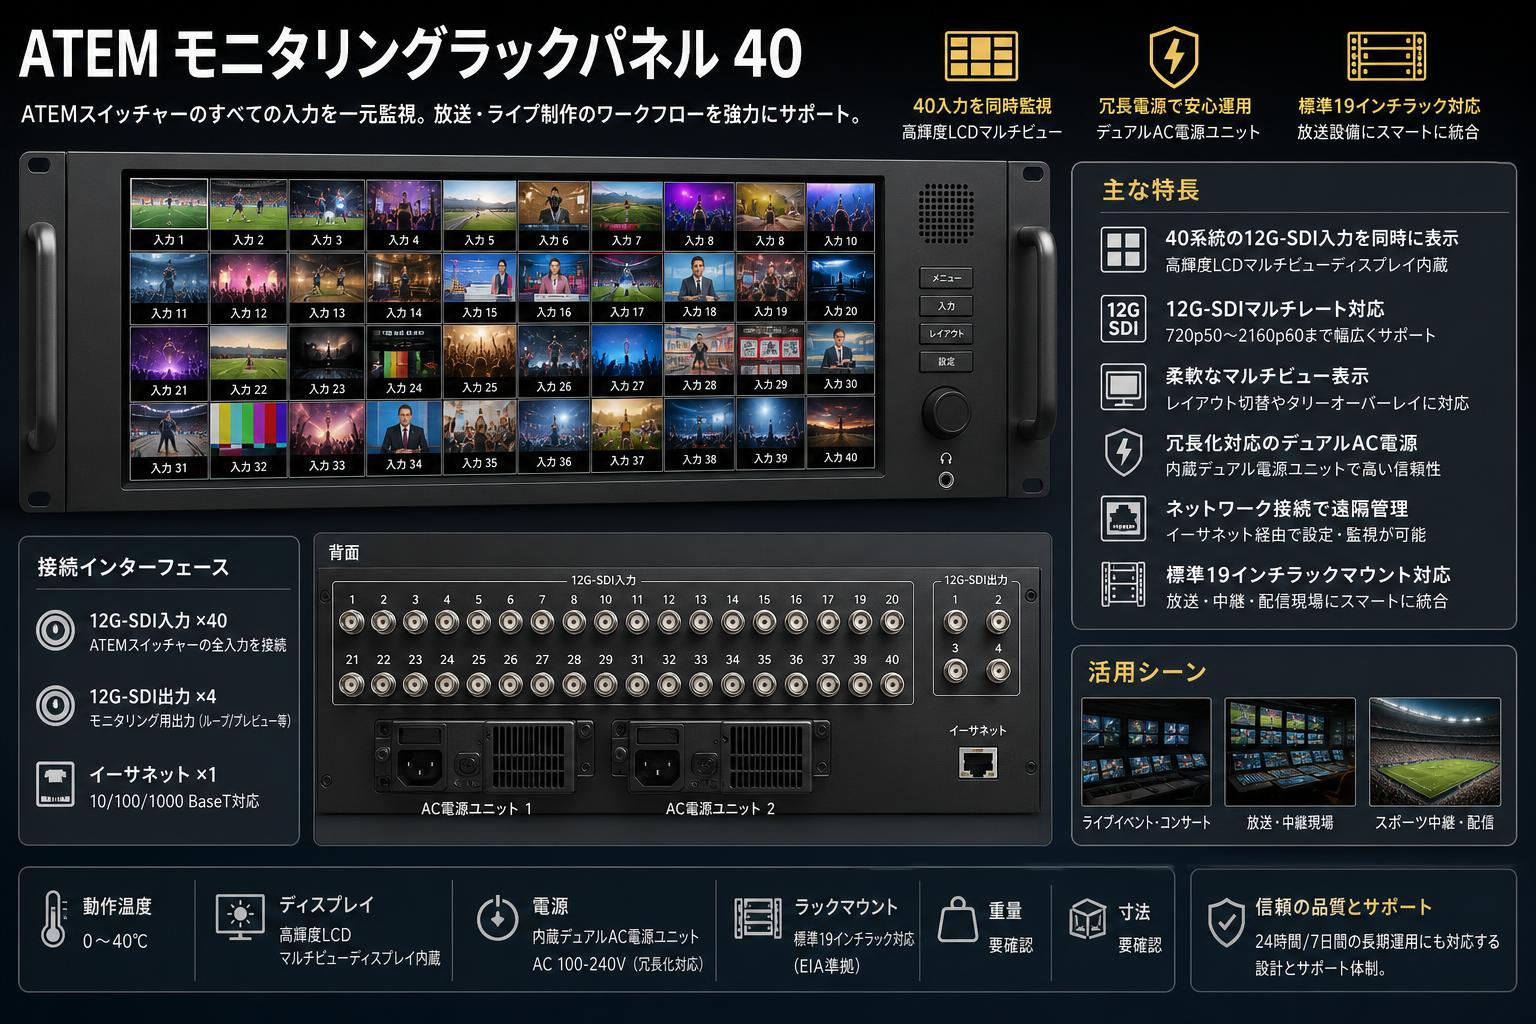This screenshot has width=1536, height=1024.
Task: Click the speaker grille on the front panel
Action: point(946,214)
